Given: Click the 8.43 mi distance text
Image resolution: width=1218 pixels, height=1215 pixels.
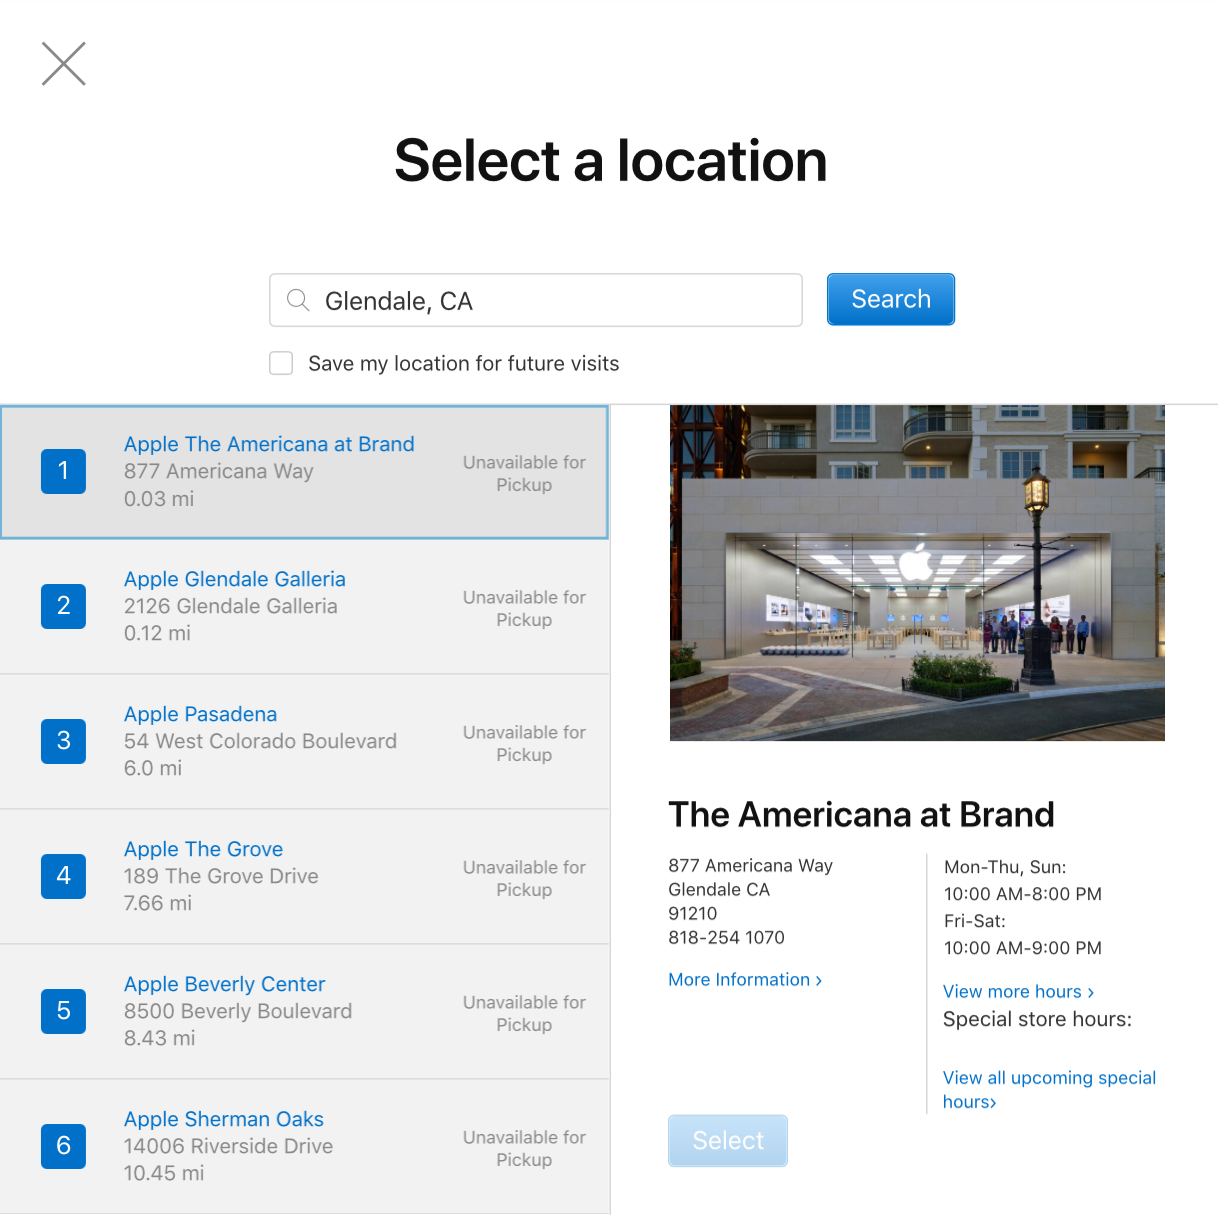Looking at the screenshot, I should pyautogui.click(x=160, y=1038).
